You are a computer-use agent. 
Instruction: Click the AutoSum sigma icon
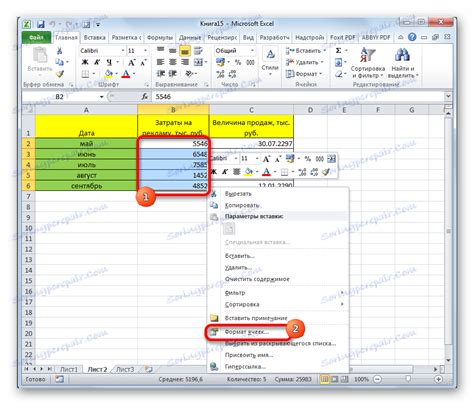tap(338, 51)
